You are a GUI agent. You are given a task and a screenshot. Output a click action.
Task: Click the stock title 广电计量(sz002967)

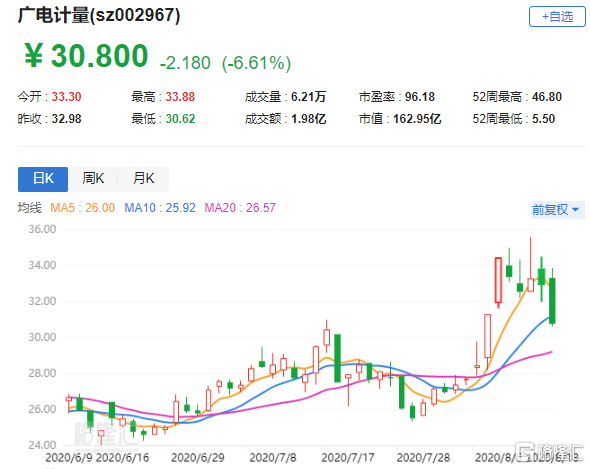(x=99, y=15)
